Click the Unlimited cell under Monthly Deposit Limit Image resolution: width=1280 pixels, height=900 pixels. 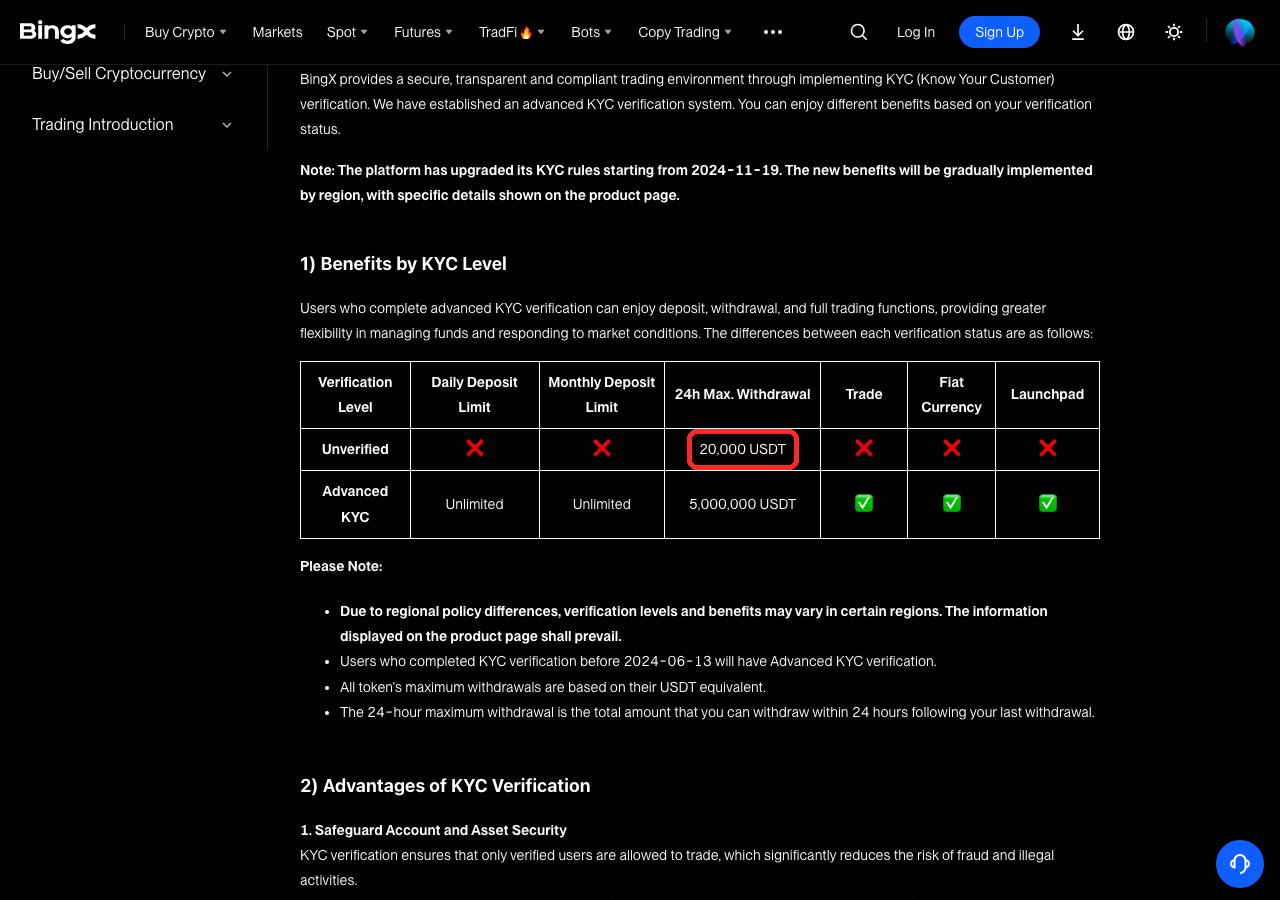(602, 504)
